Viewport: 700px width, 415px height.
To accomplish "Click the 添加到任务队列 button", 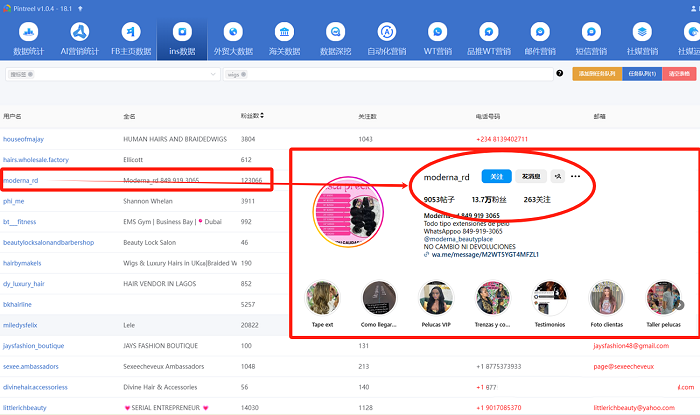I will click(x=597, y=74).
